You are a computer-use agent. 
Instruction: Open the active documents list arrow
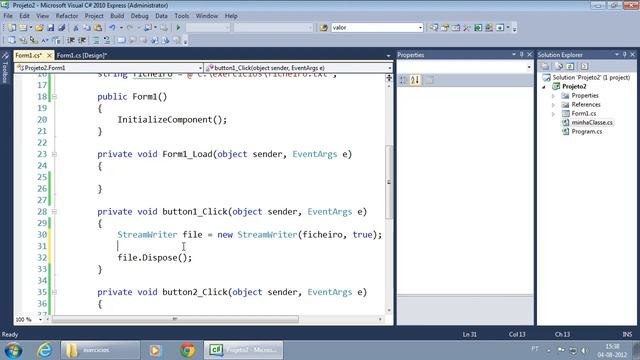[388, 56]
